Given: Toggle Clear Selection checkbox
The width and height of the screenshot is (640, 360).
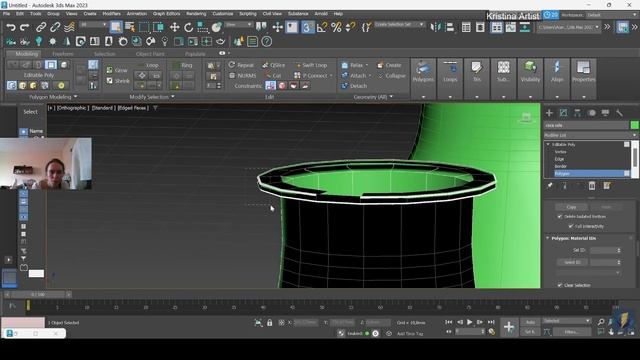Looking at the screenshot, I should click(x=560, y=285).
